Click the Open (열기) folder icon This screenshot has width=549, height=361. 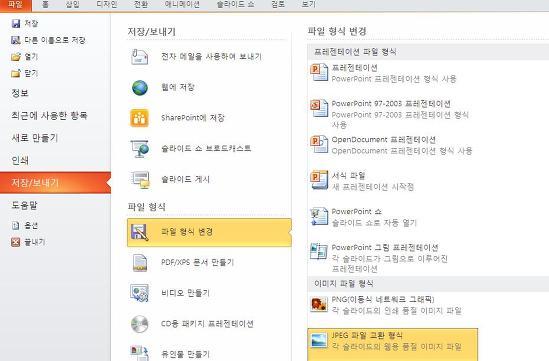16,57
